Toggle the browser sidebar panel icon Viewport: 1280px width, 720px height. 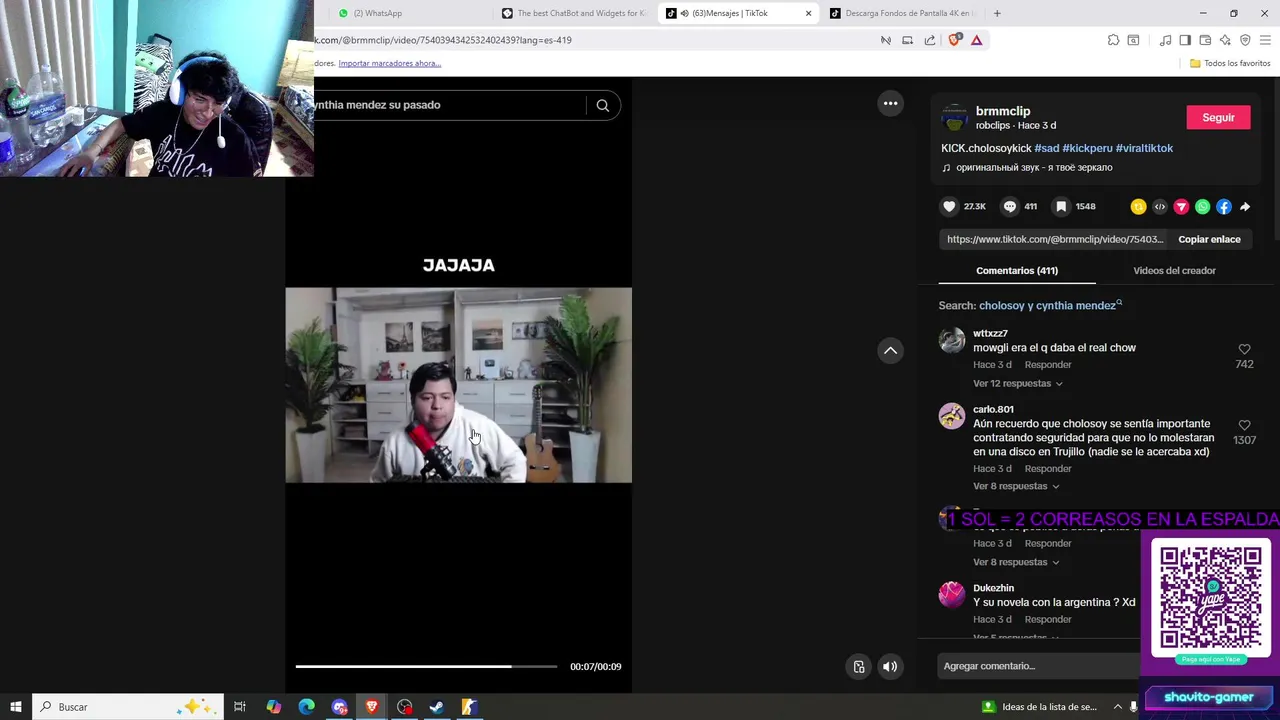(x=1185, y=40)
